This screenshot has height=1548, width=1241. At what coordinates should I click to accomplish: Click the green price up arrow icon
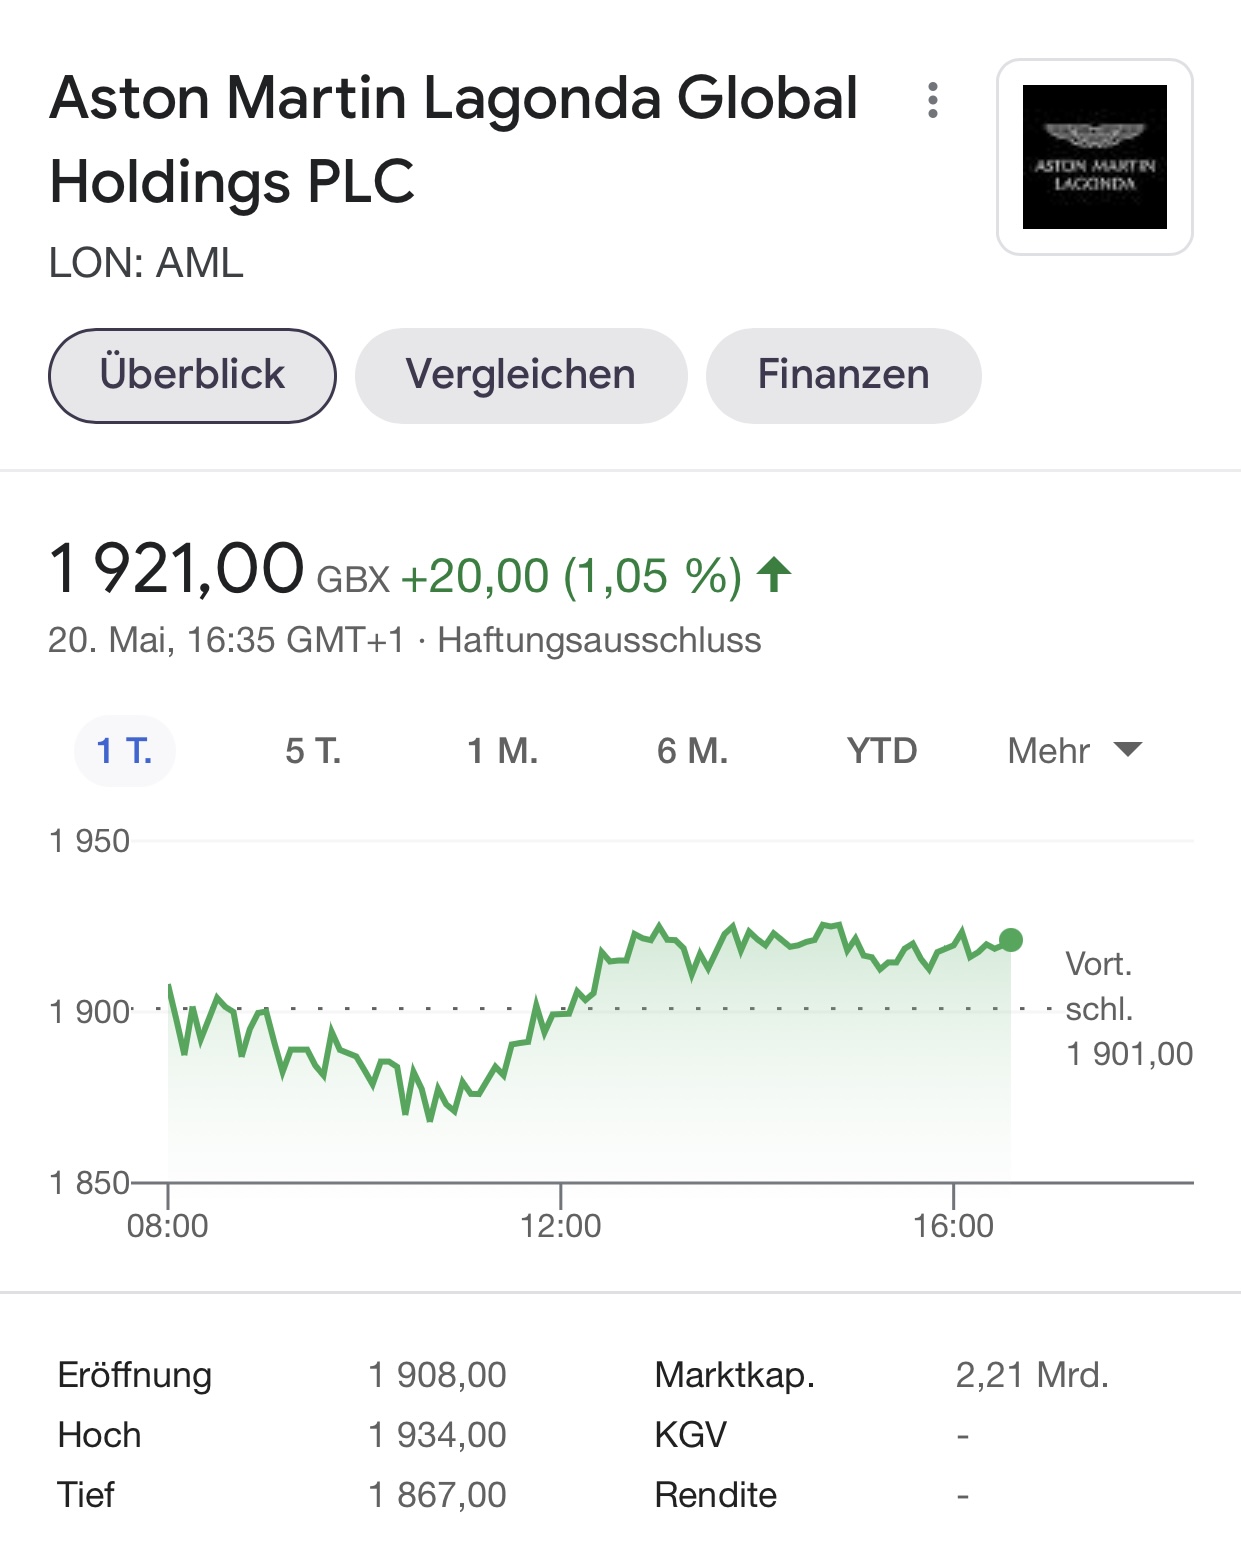774,575
